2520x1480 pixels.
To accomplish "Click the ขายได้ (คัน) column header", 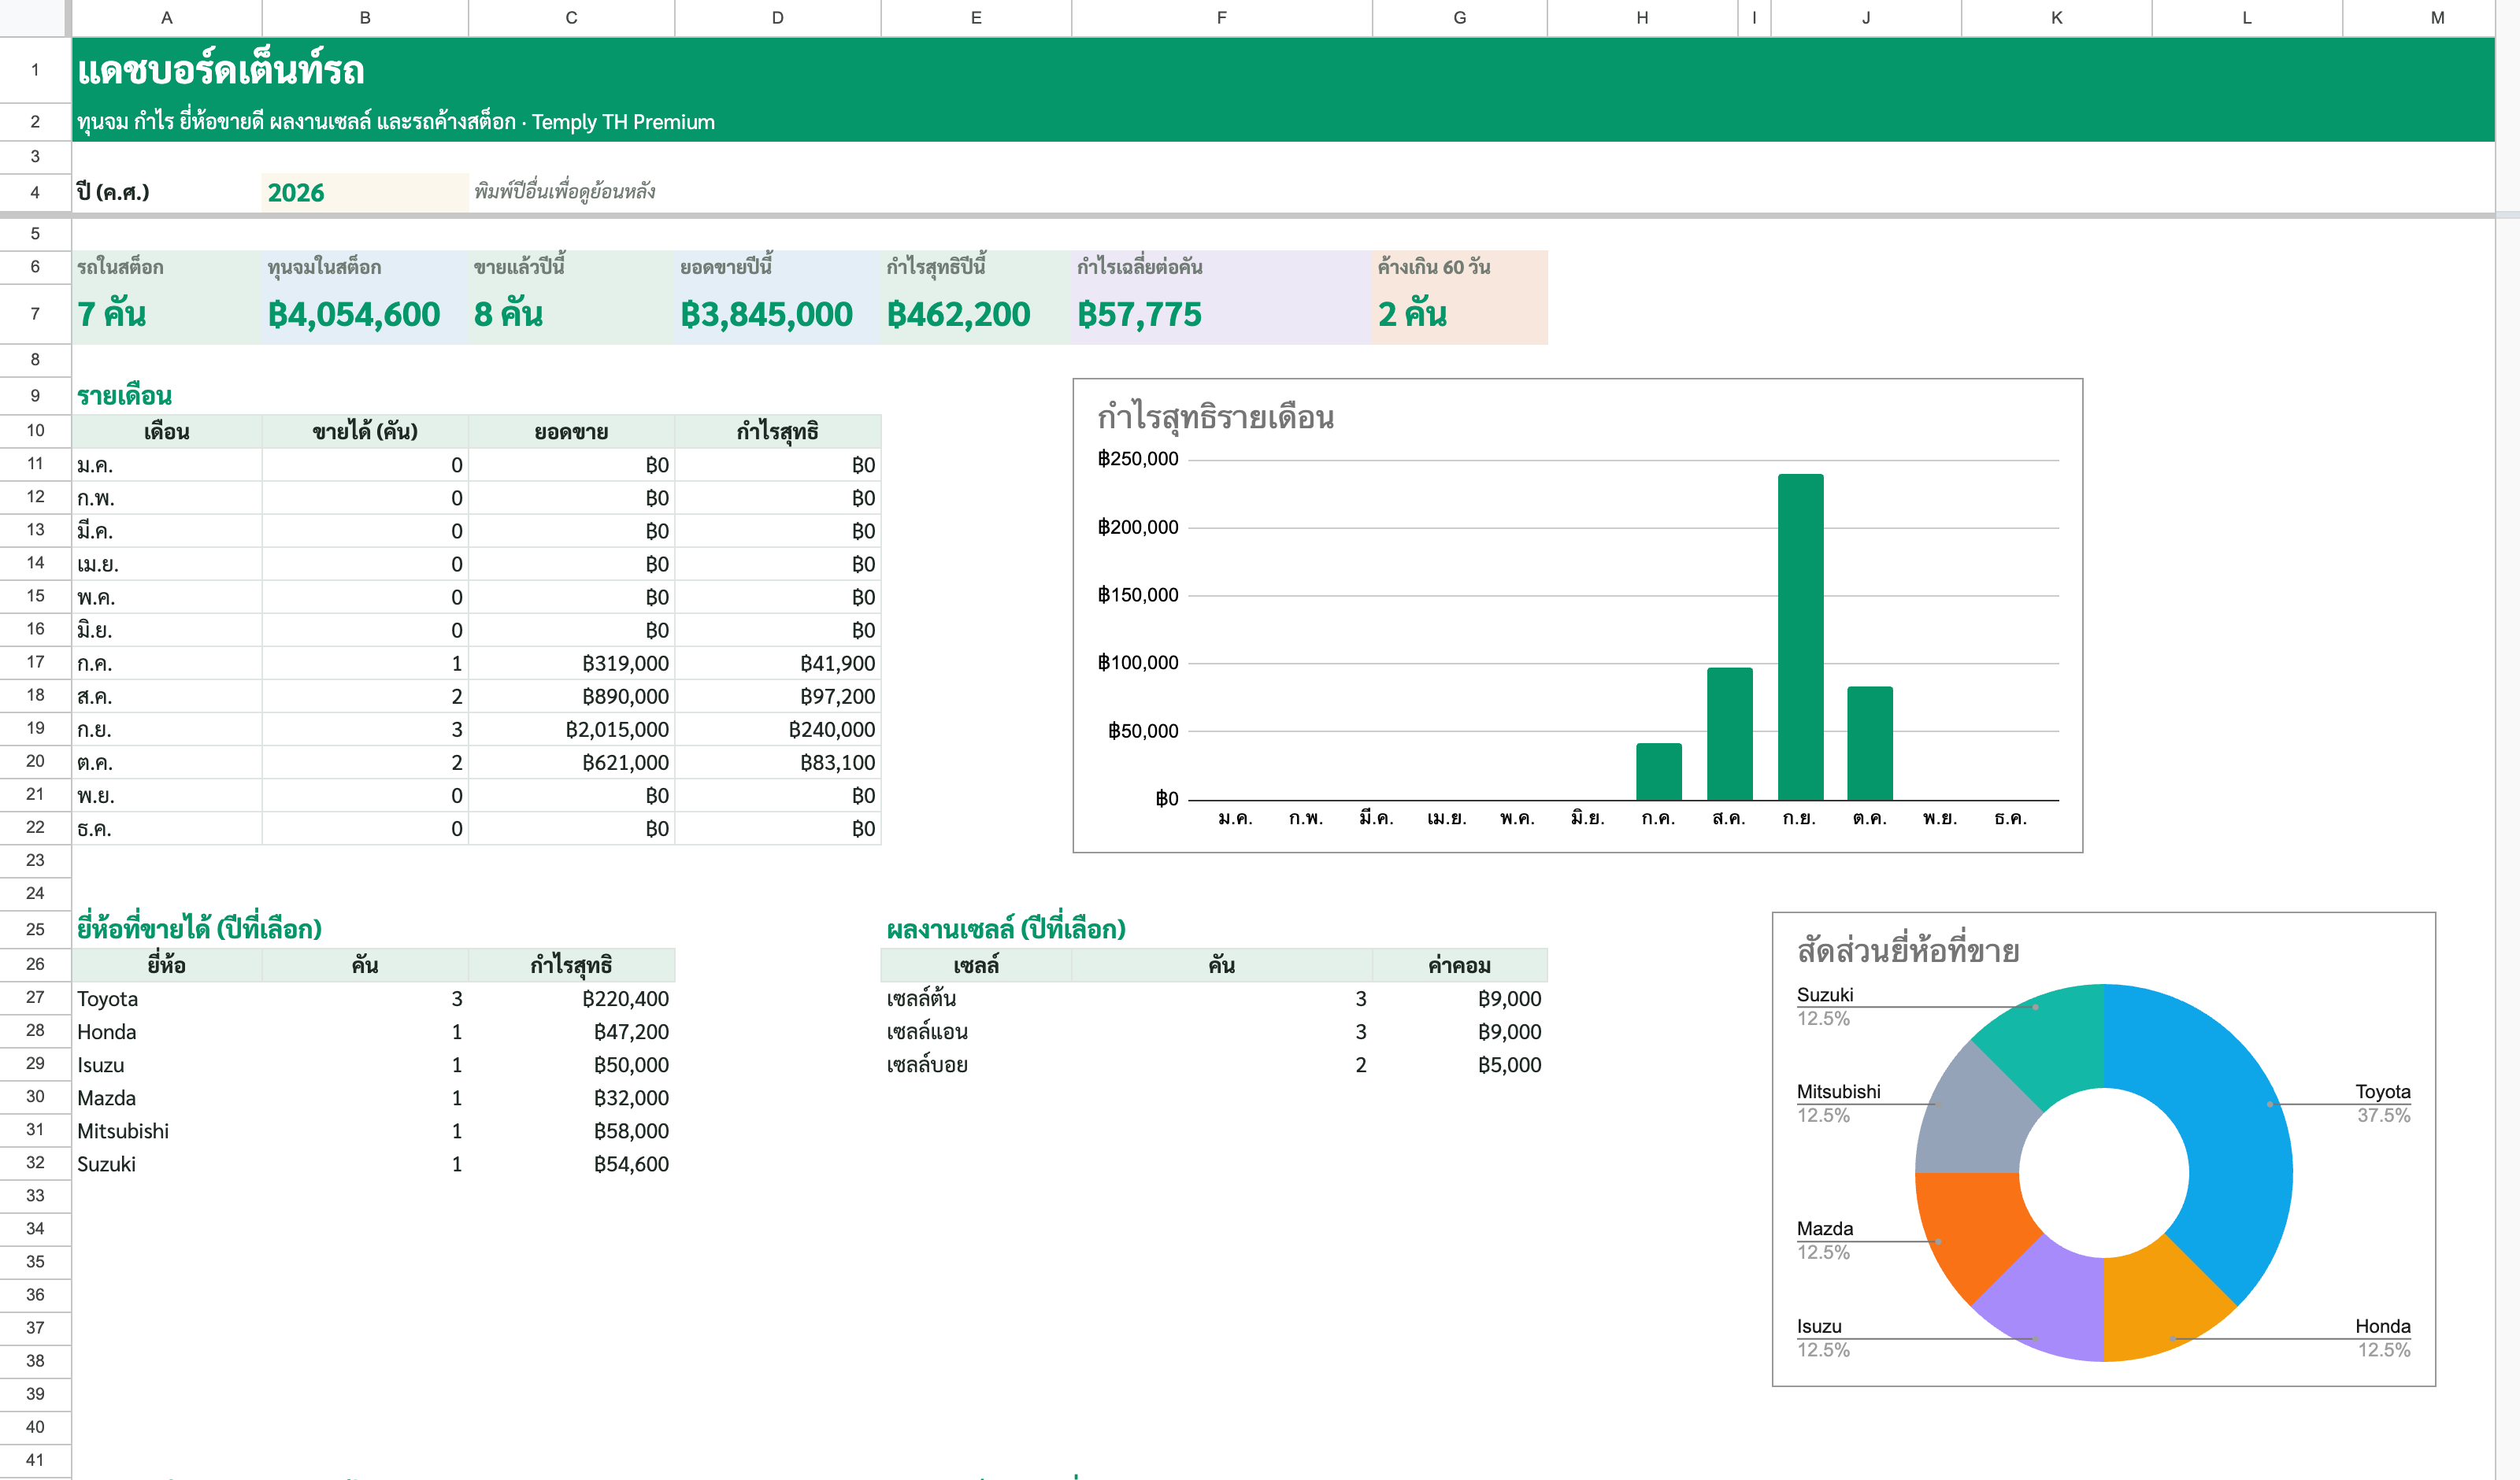I will click(365, 432).
